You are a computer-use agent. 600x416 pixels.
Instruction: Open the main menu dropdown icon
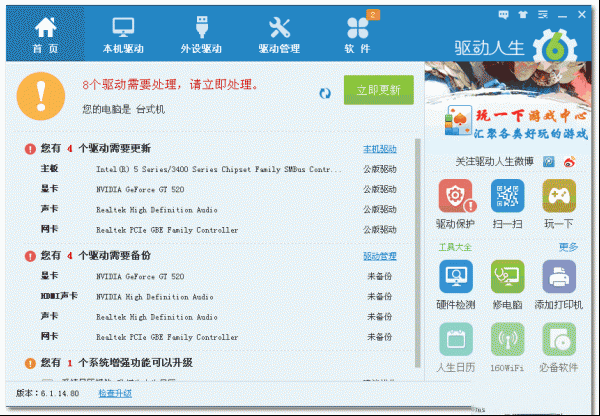click(543, 15)
